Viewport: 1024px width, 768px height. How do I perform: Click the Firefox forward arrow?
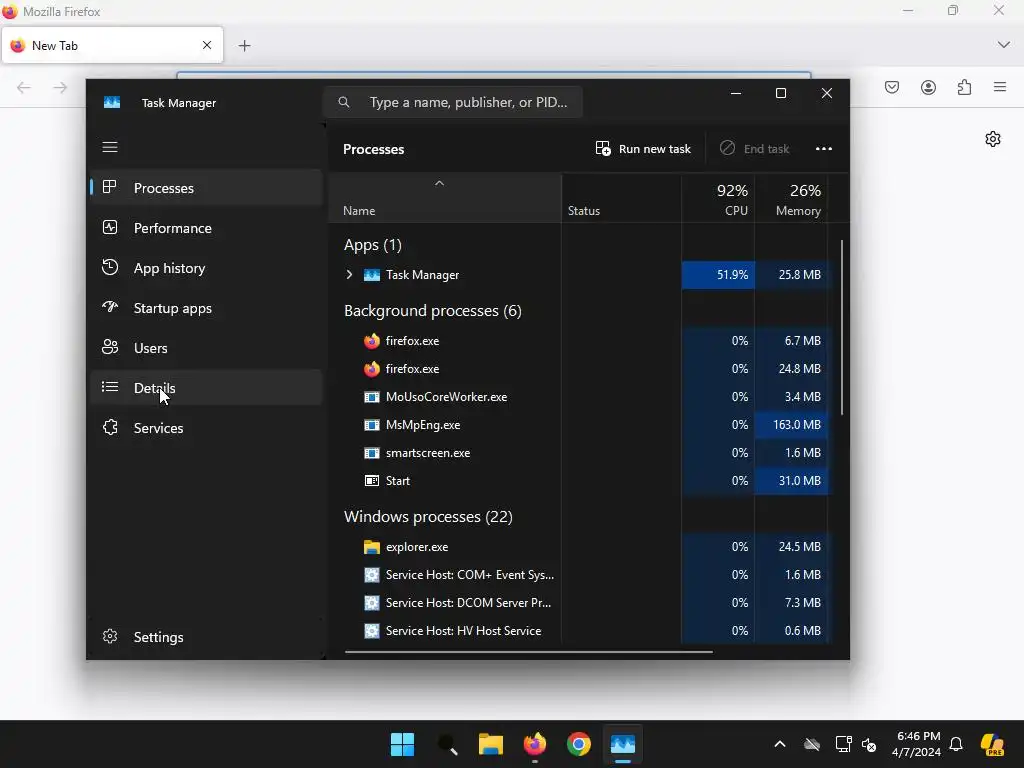[x=60, y=88]
